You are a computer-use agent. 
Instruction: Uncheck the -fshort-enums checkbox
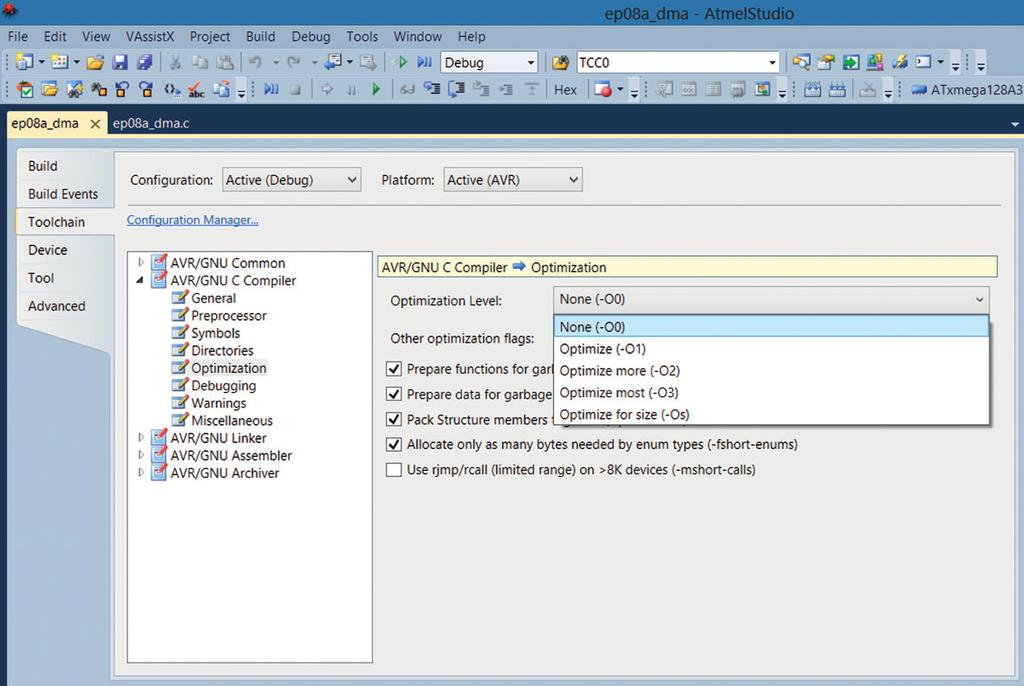[394, 444]
